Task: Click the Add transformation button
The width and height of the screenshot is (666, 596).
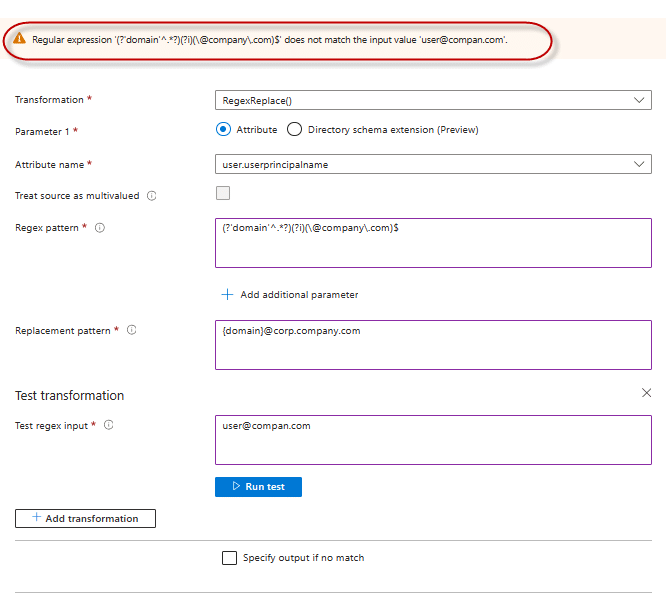Action: pos(85,518)
